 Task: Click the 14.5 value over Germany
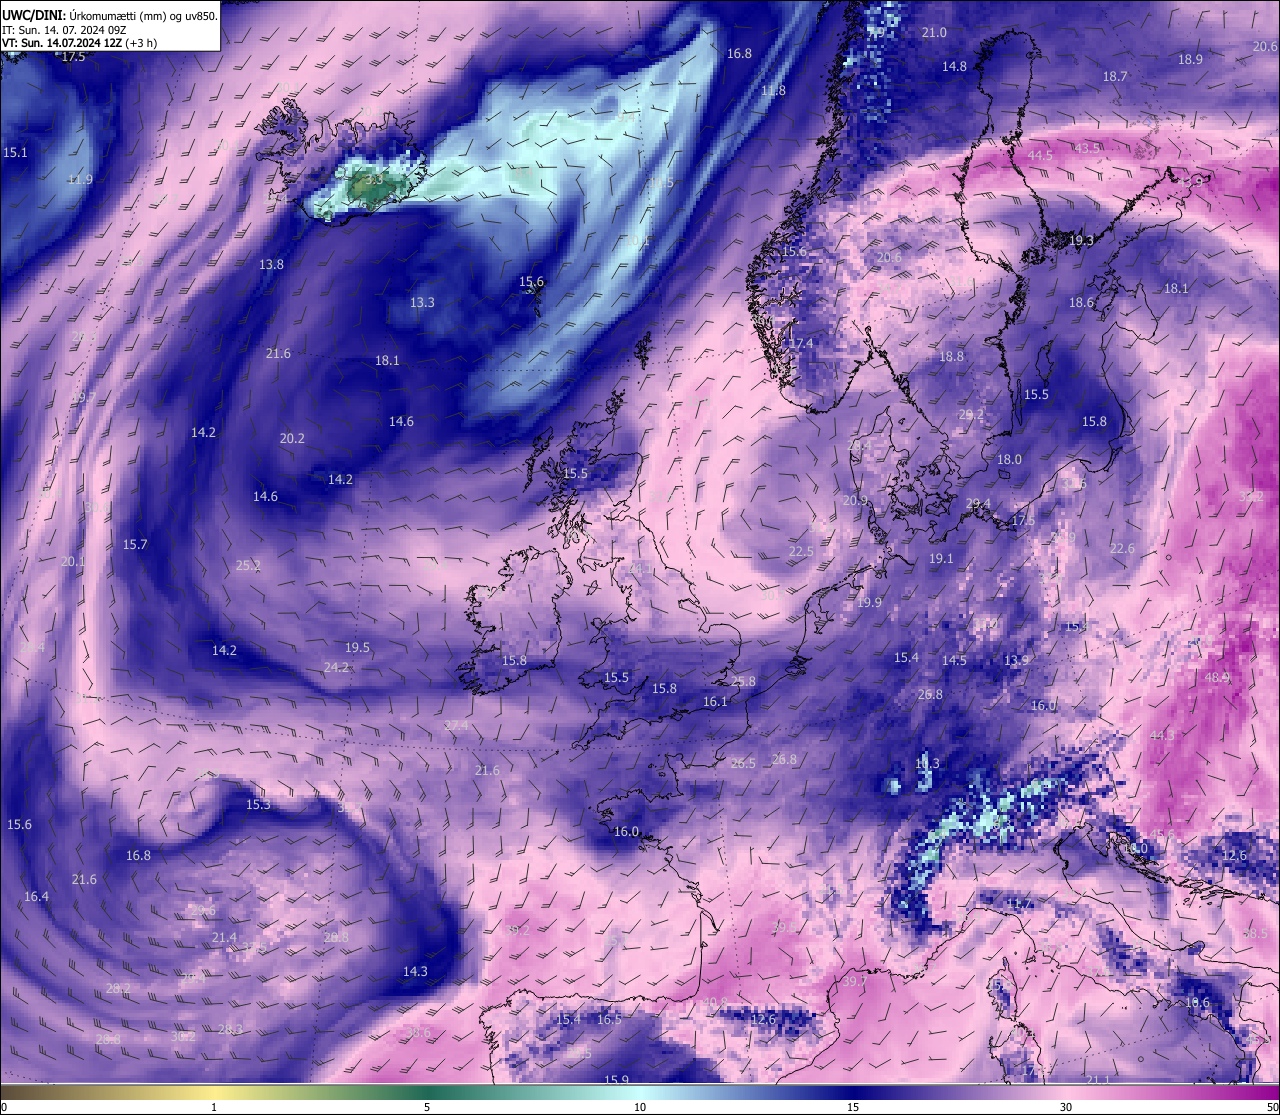(954, 661)
